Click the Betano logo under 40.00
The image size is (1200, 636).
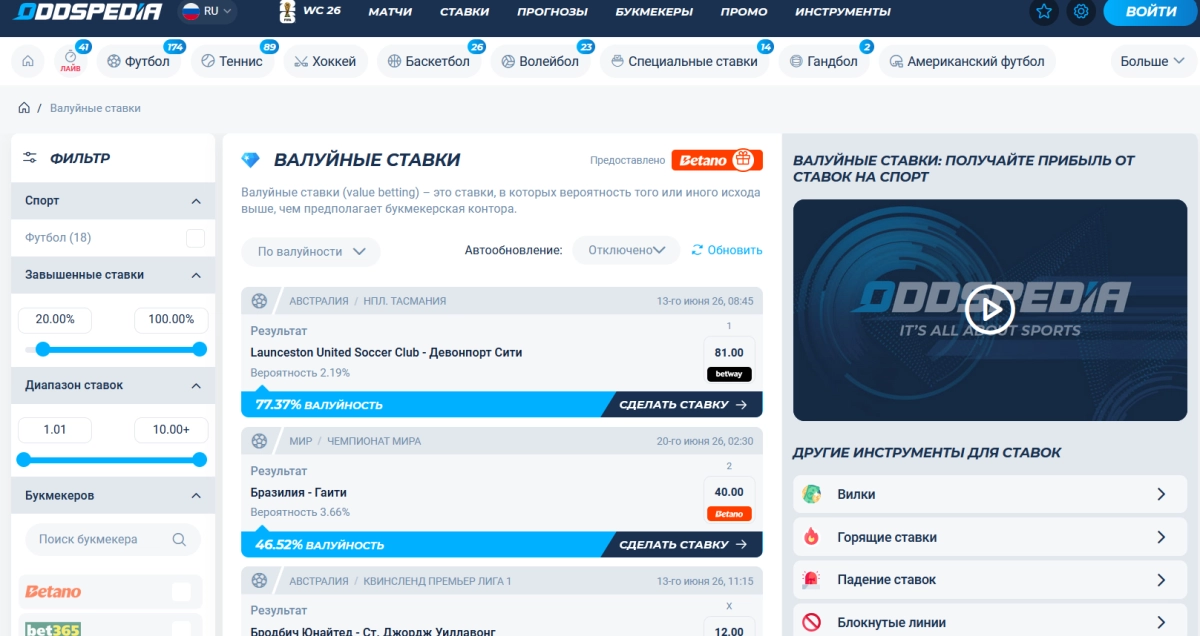pyautogui.click(x=729, y=514)
